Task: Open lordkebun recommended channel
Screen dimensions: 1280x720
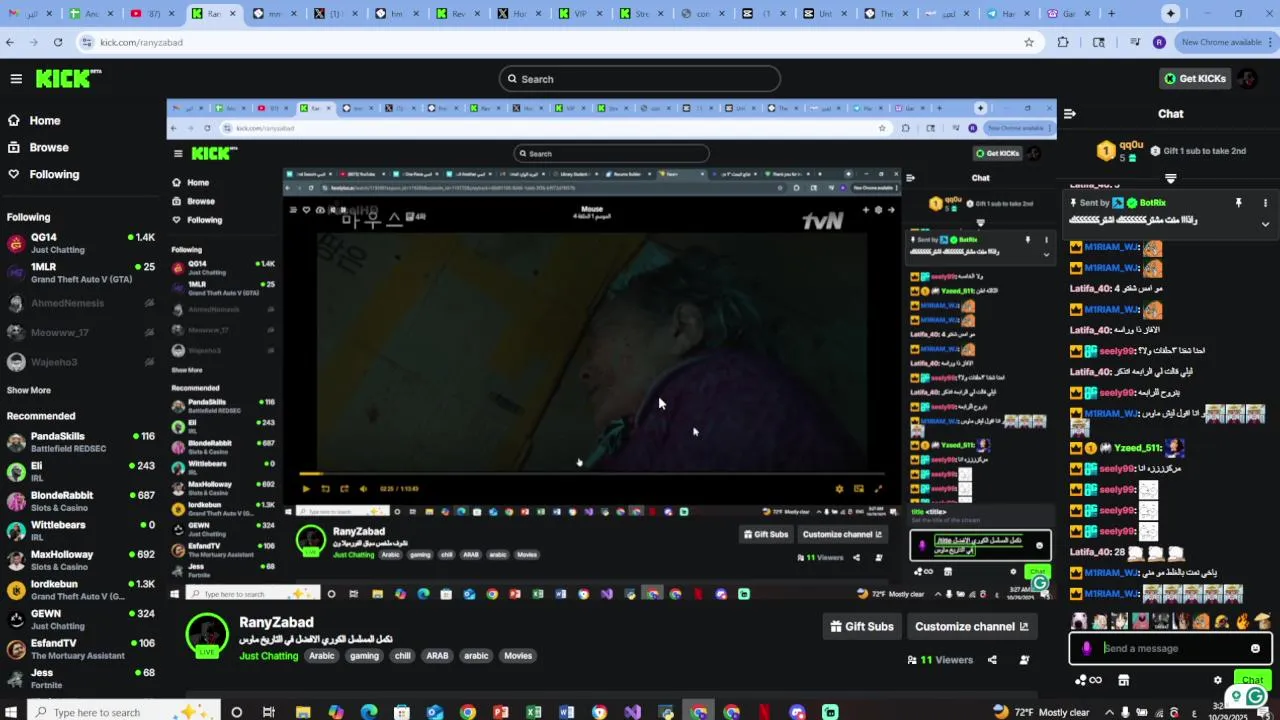Action: [x=80, y=590]
